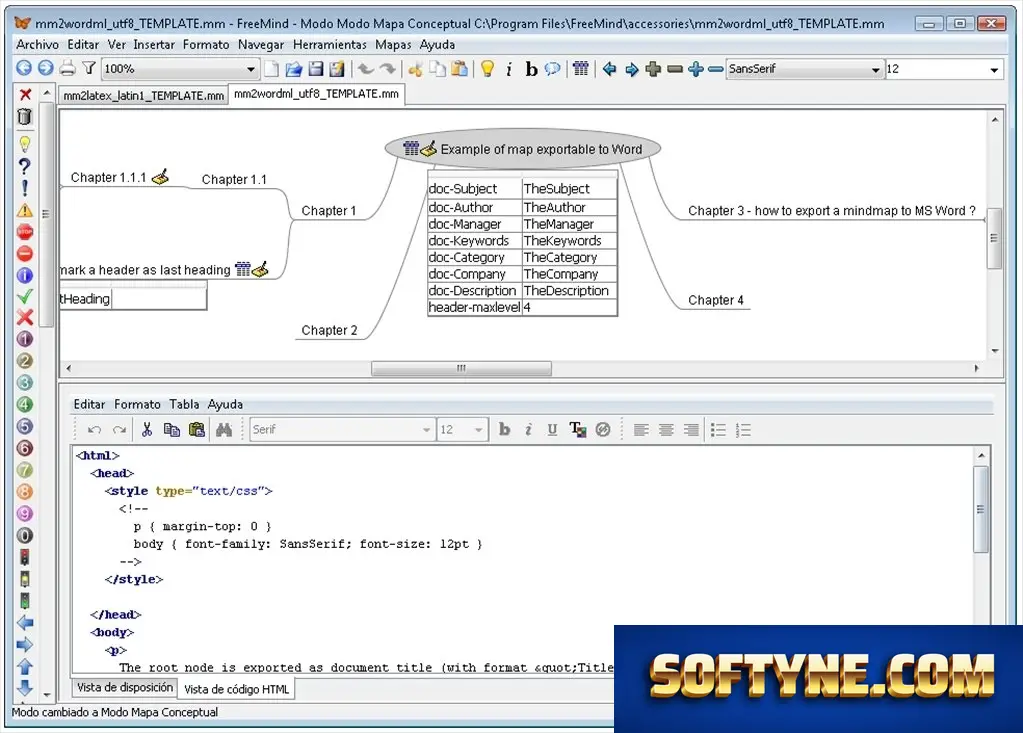The image size is (1023, 733).
Task: Open the Insertar menu
Action: pos(154,44)
